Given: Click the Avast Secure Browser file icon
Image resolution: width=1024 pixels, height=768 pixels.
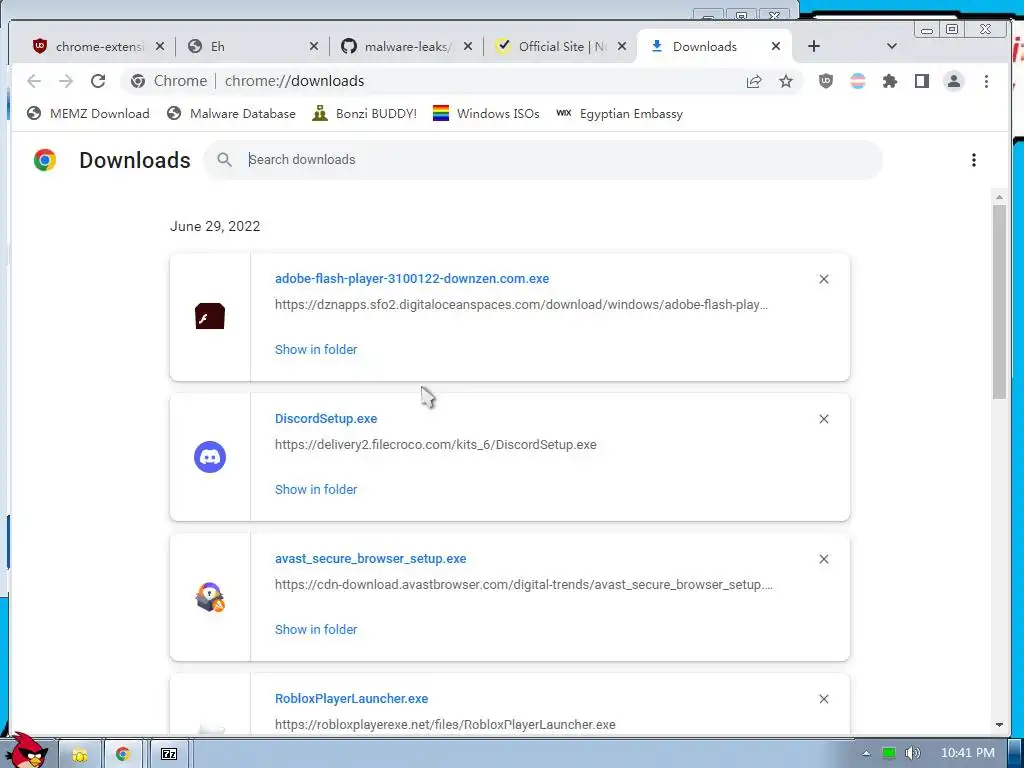Looking at the screenshot, I should click(210, 597).
